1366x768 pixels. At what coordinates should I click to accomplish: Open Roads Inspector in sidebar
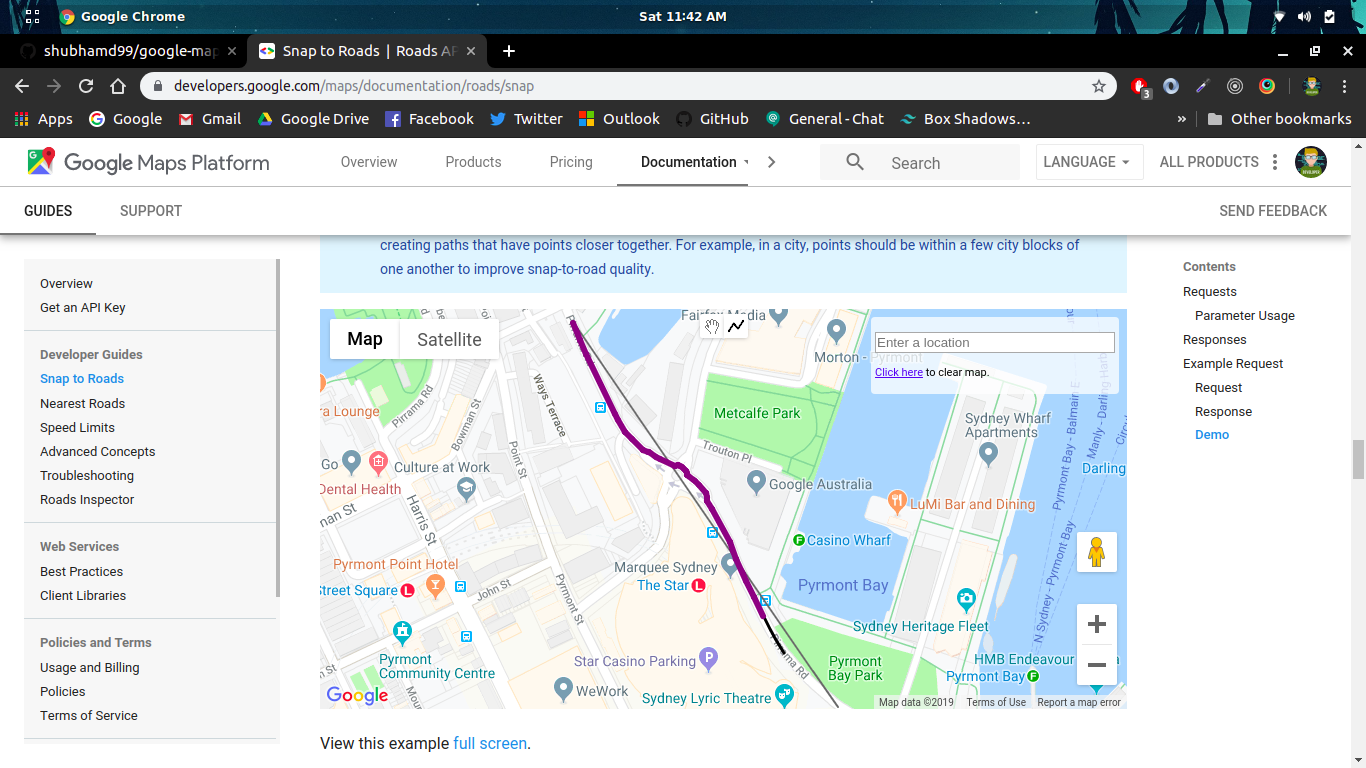click(x=87, y=499)
